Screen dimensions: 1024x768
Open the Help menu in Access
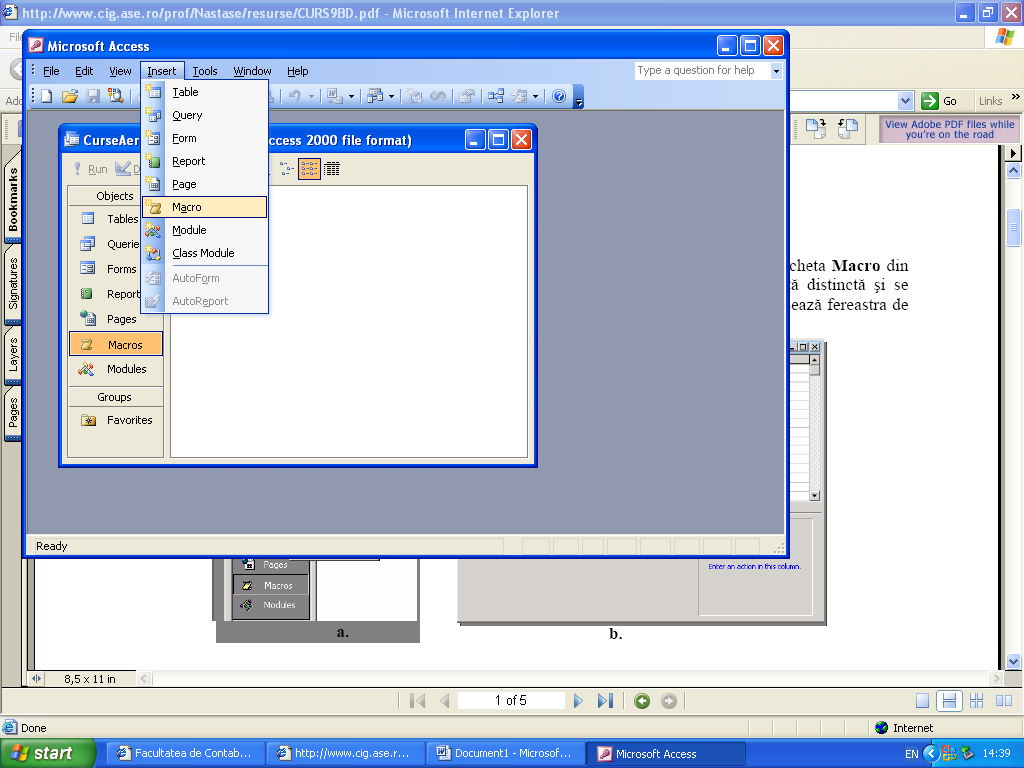(x=298, y=71)
